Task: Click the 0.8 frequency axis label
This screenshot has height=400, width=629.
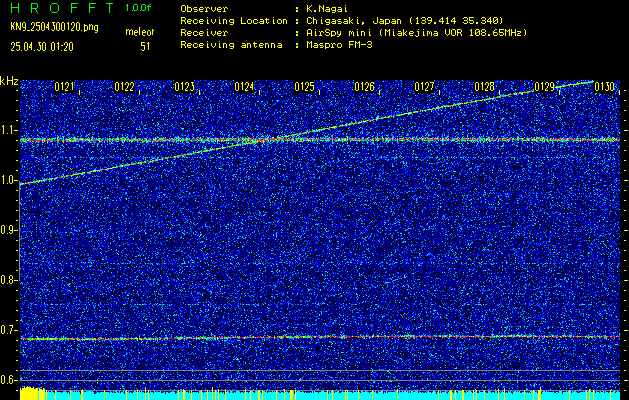Action: point(8,280)
